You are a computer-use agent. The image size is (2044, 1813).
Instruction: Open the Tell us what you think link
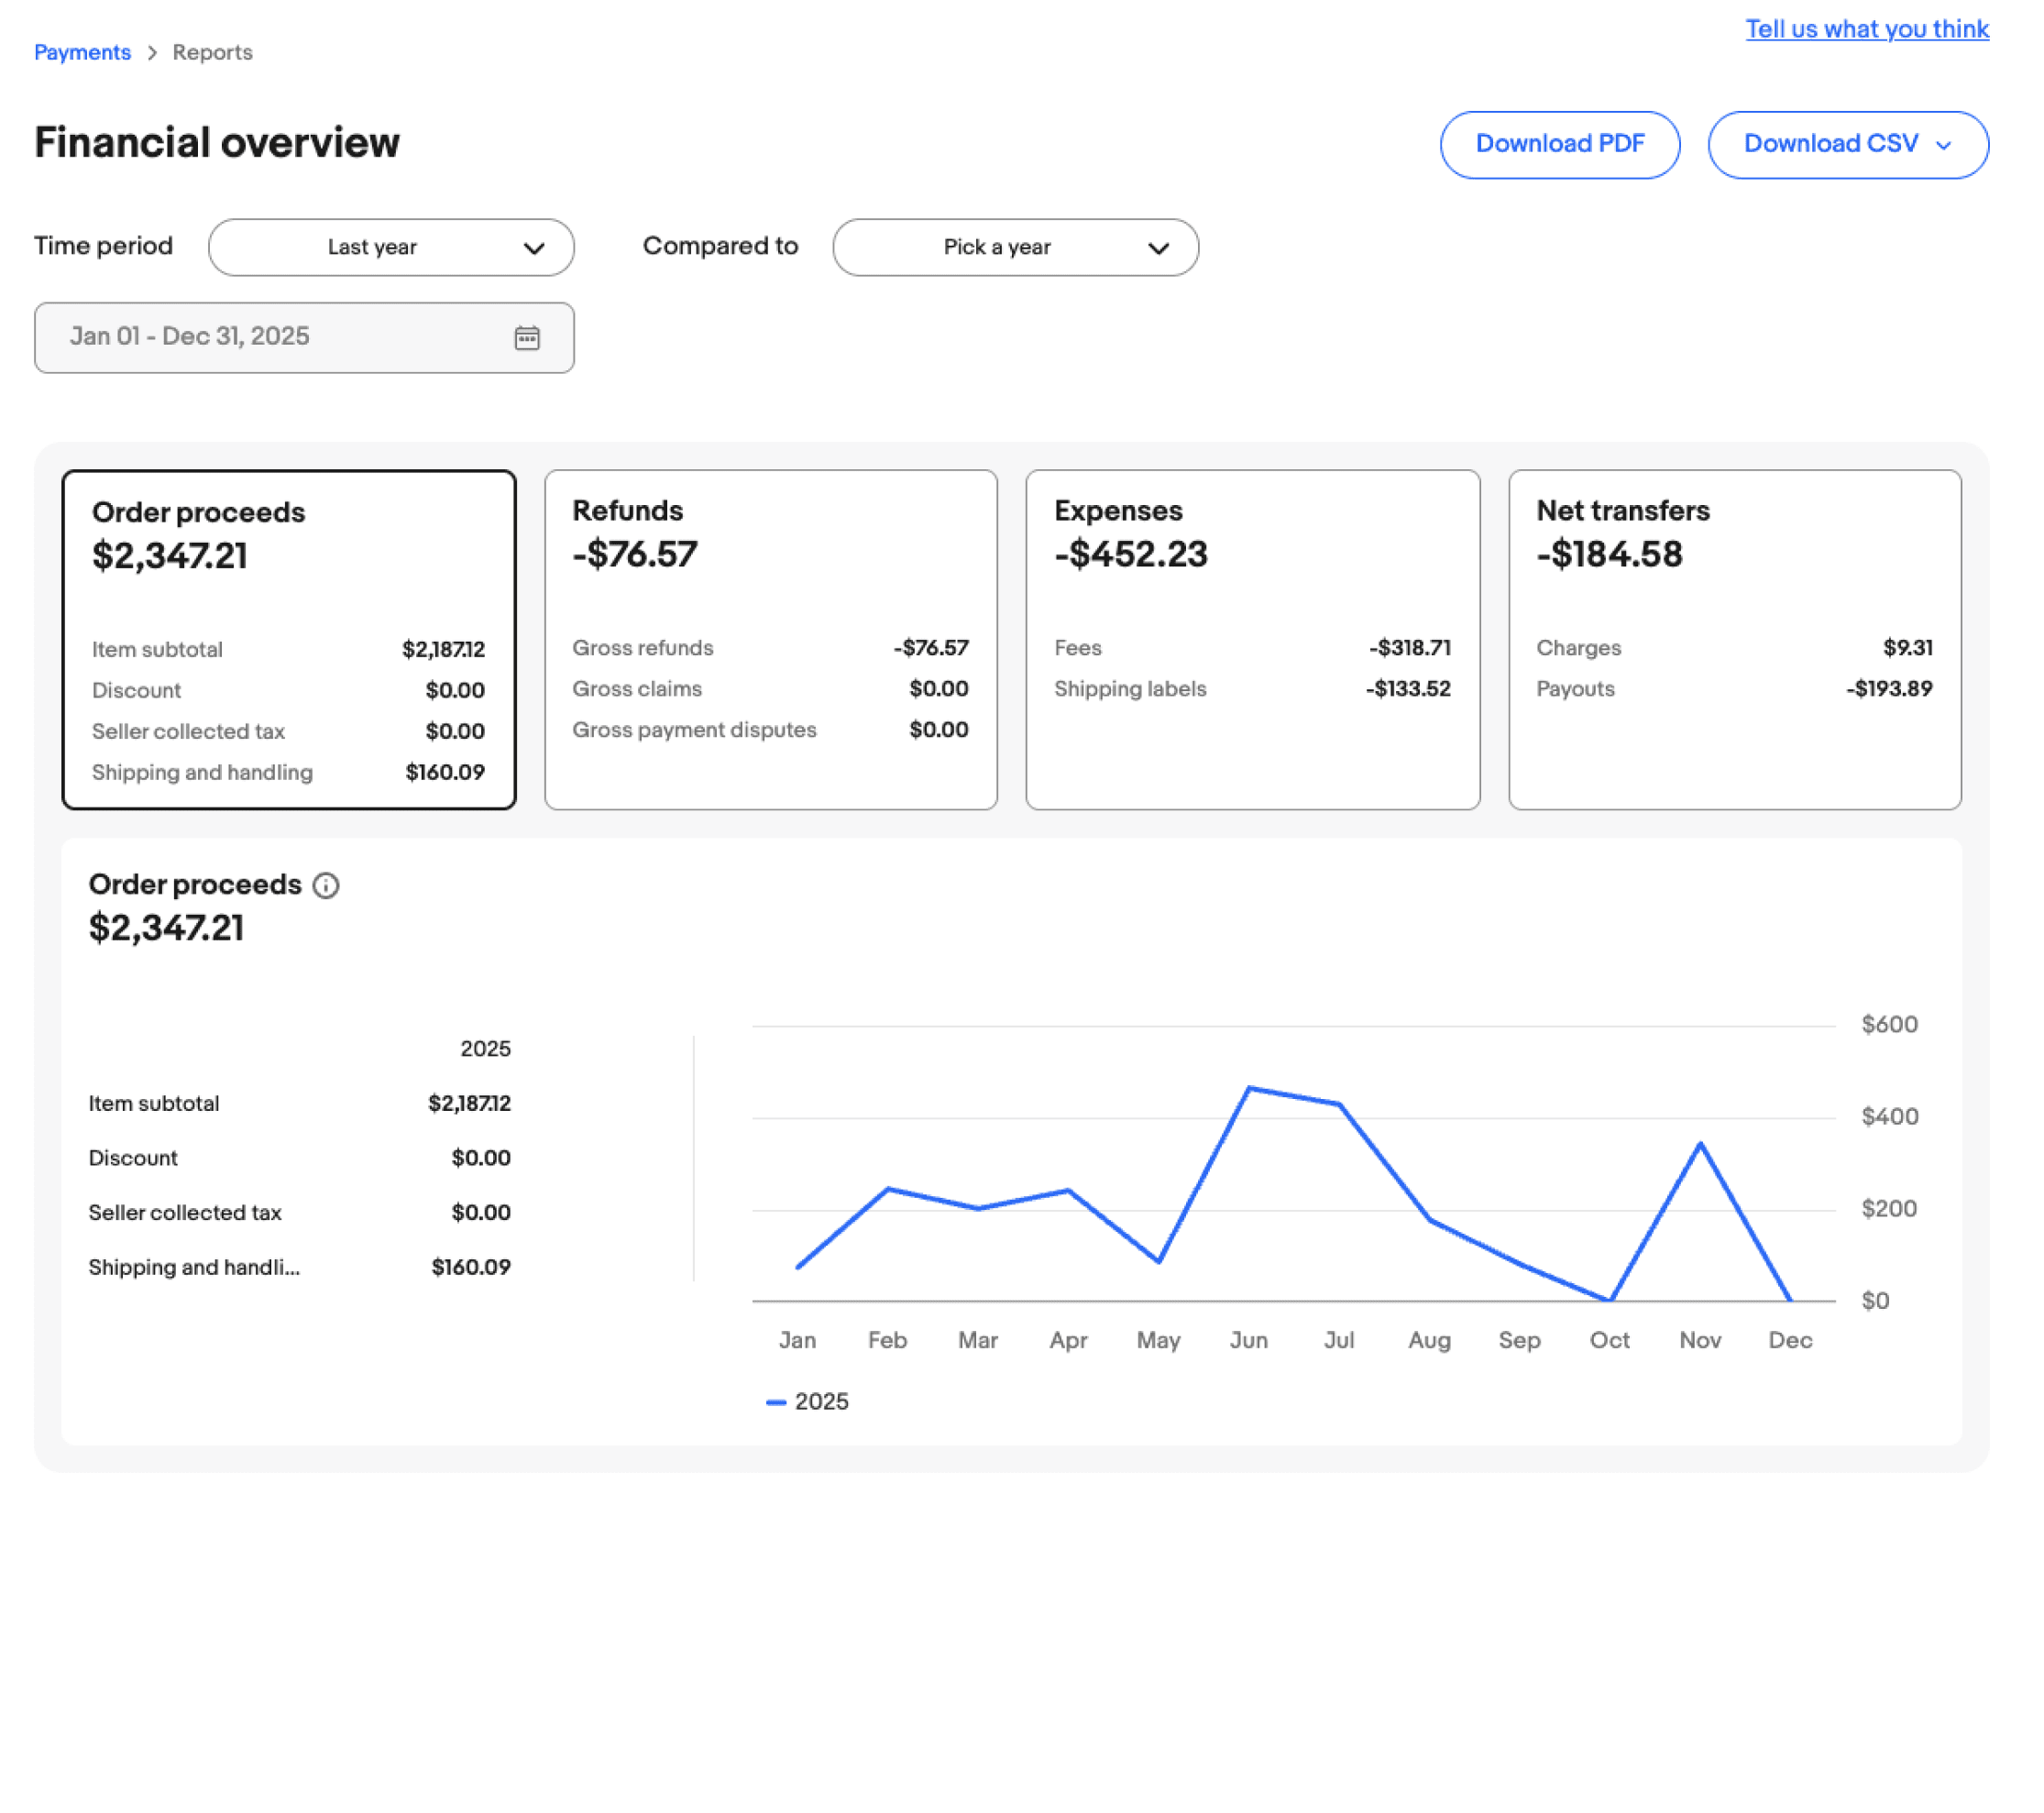click(1866, 29)
